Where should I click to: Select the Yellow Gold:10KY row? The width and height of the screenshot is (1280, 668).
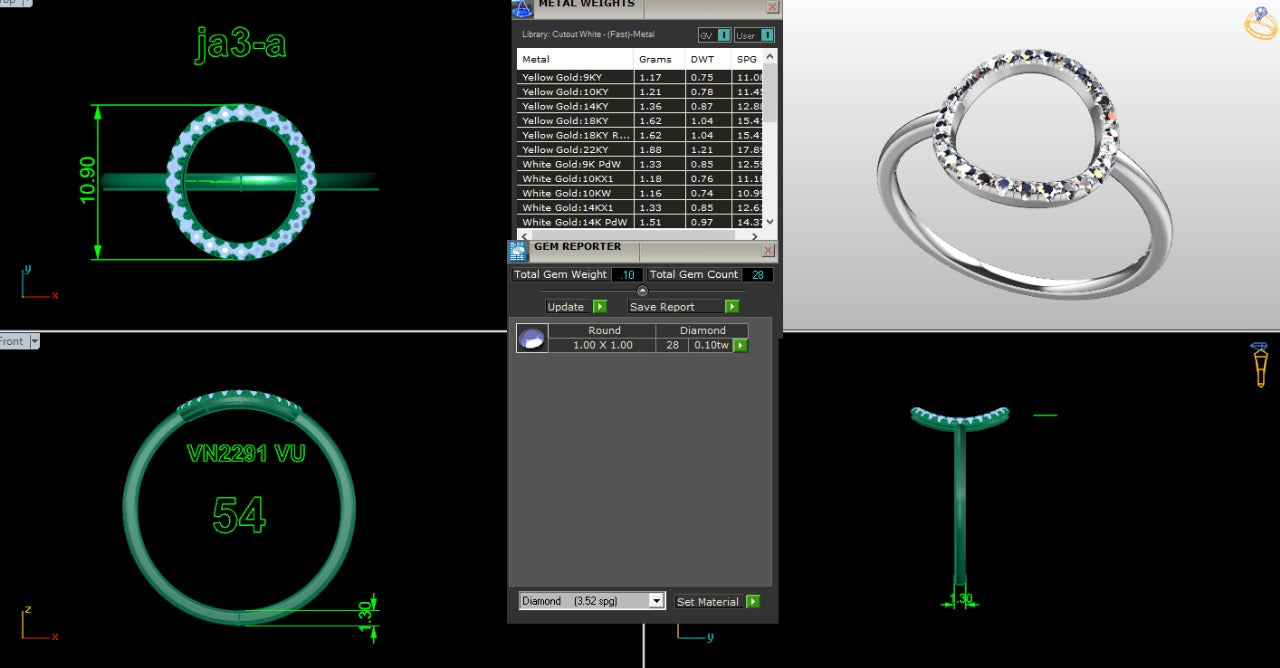640,92
